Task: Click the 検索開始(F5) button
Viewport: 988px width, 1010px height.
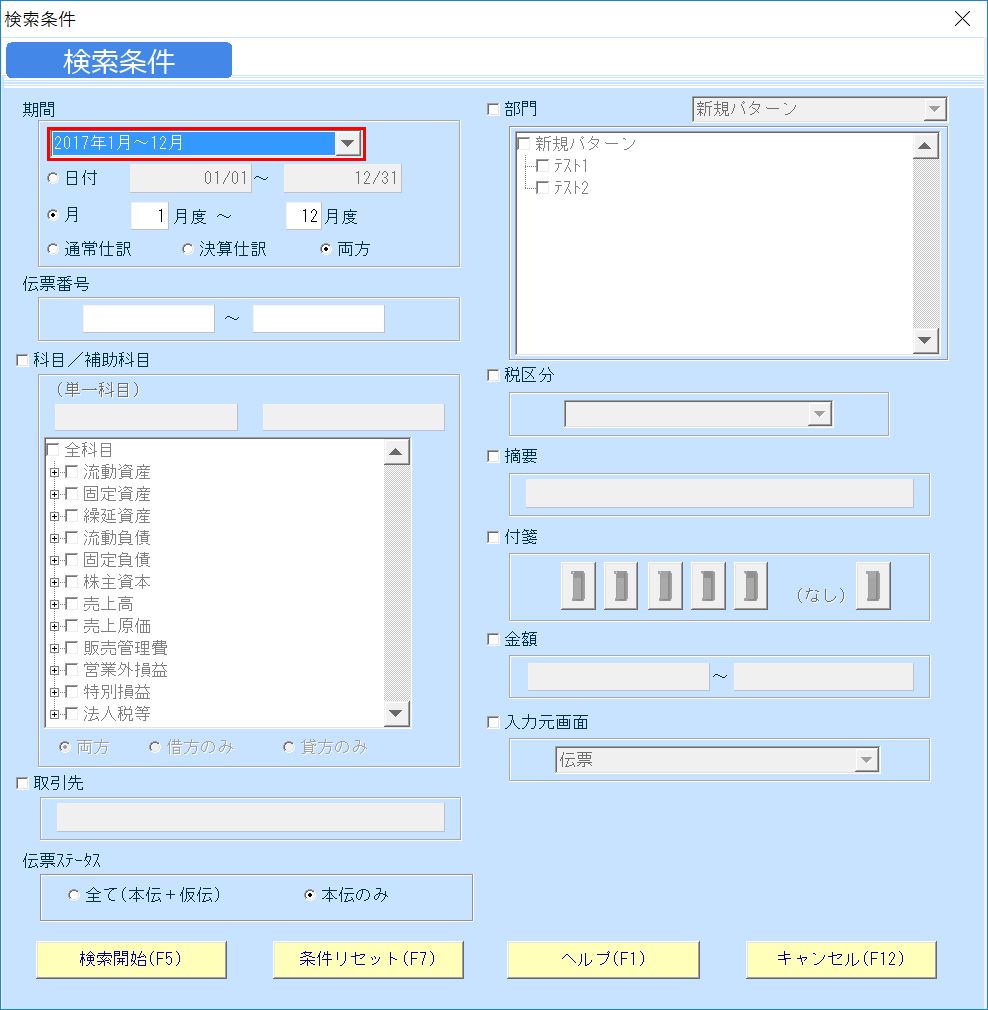Action: (x=131, y=959)
